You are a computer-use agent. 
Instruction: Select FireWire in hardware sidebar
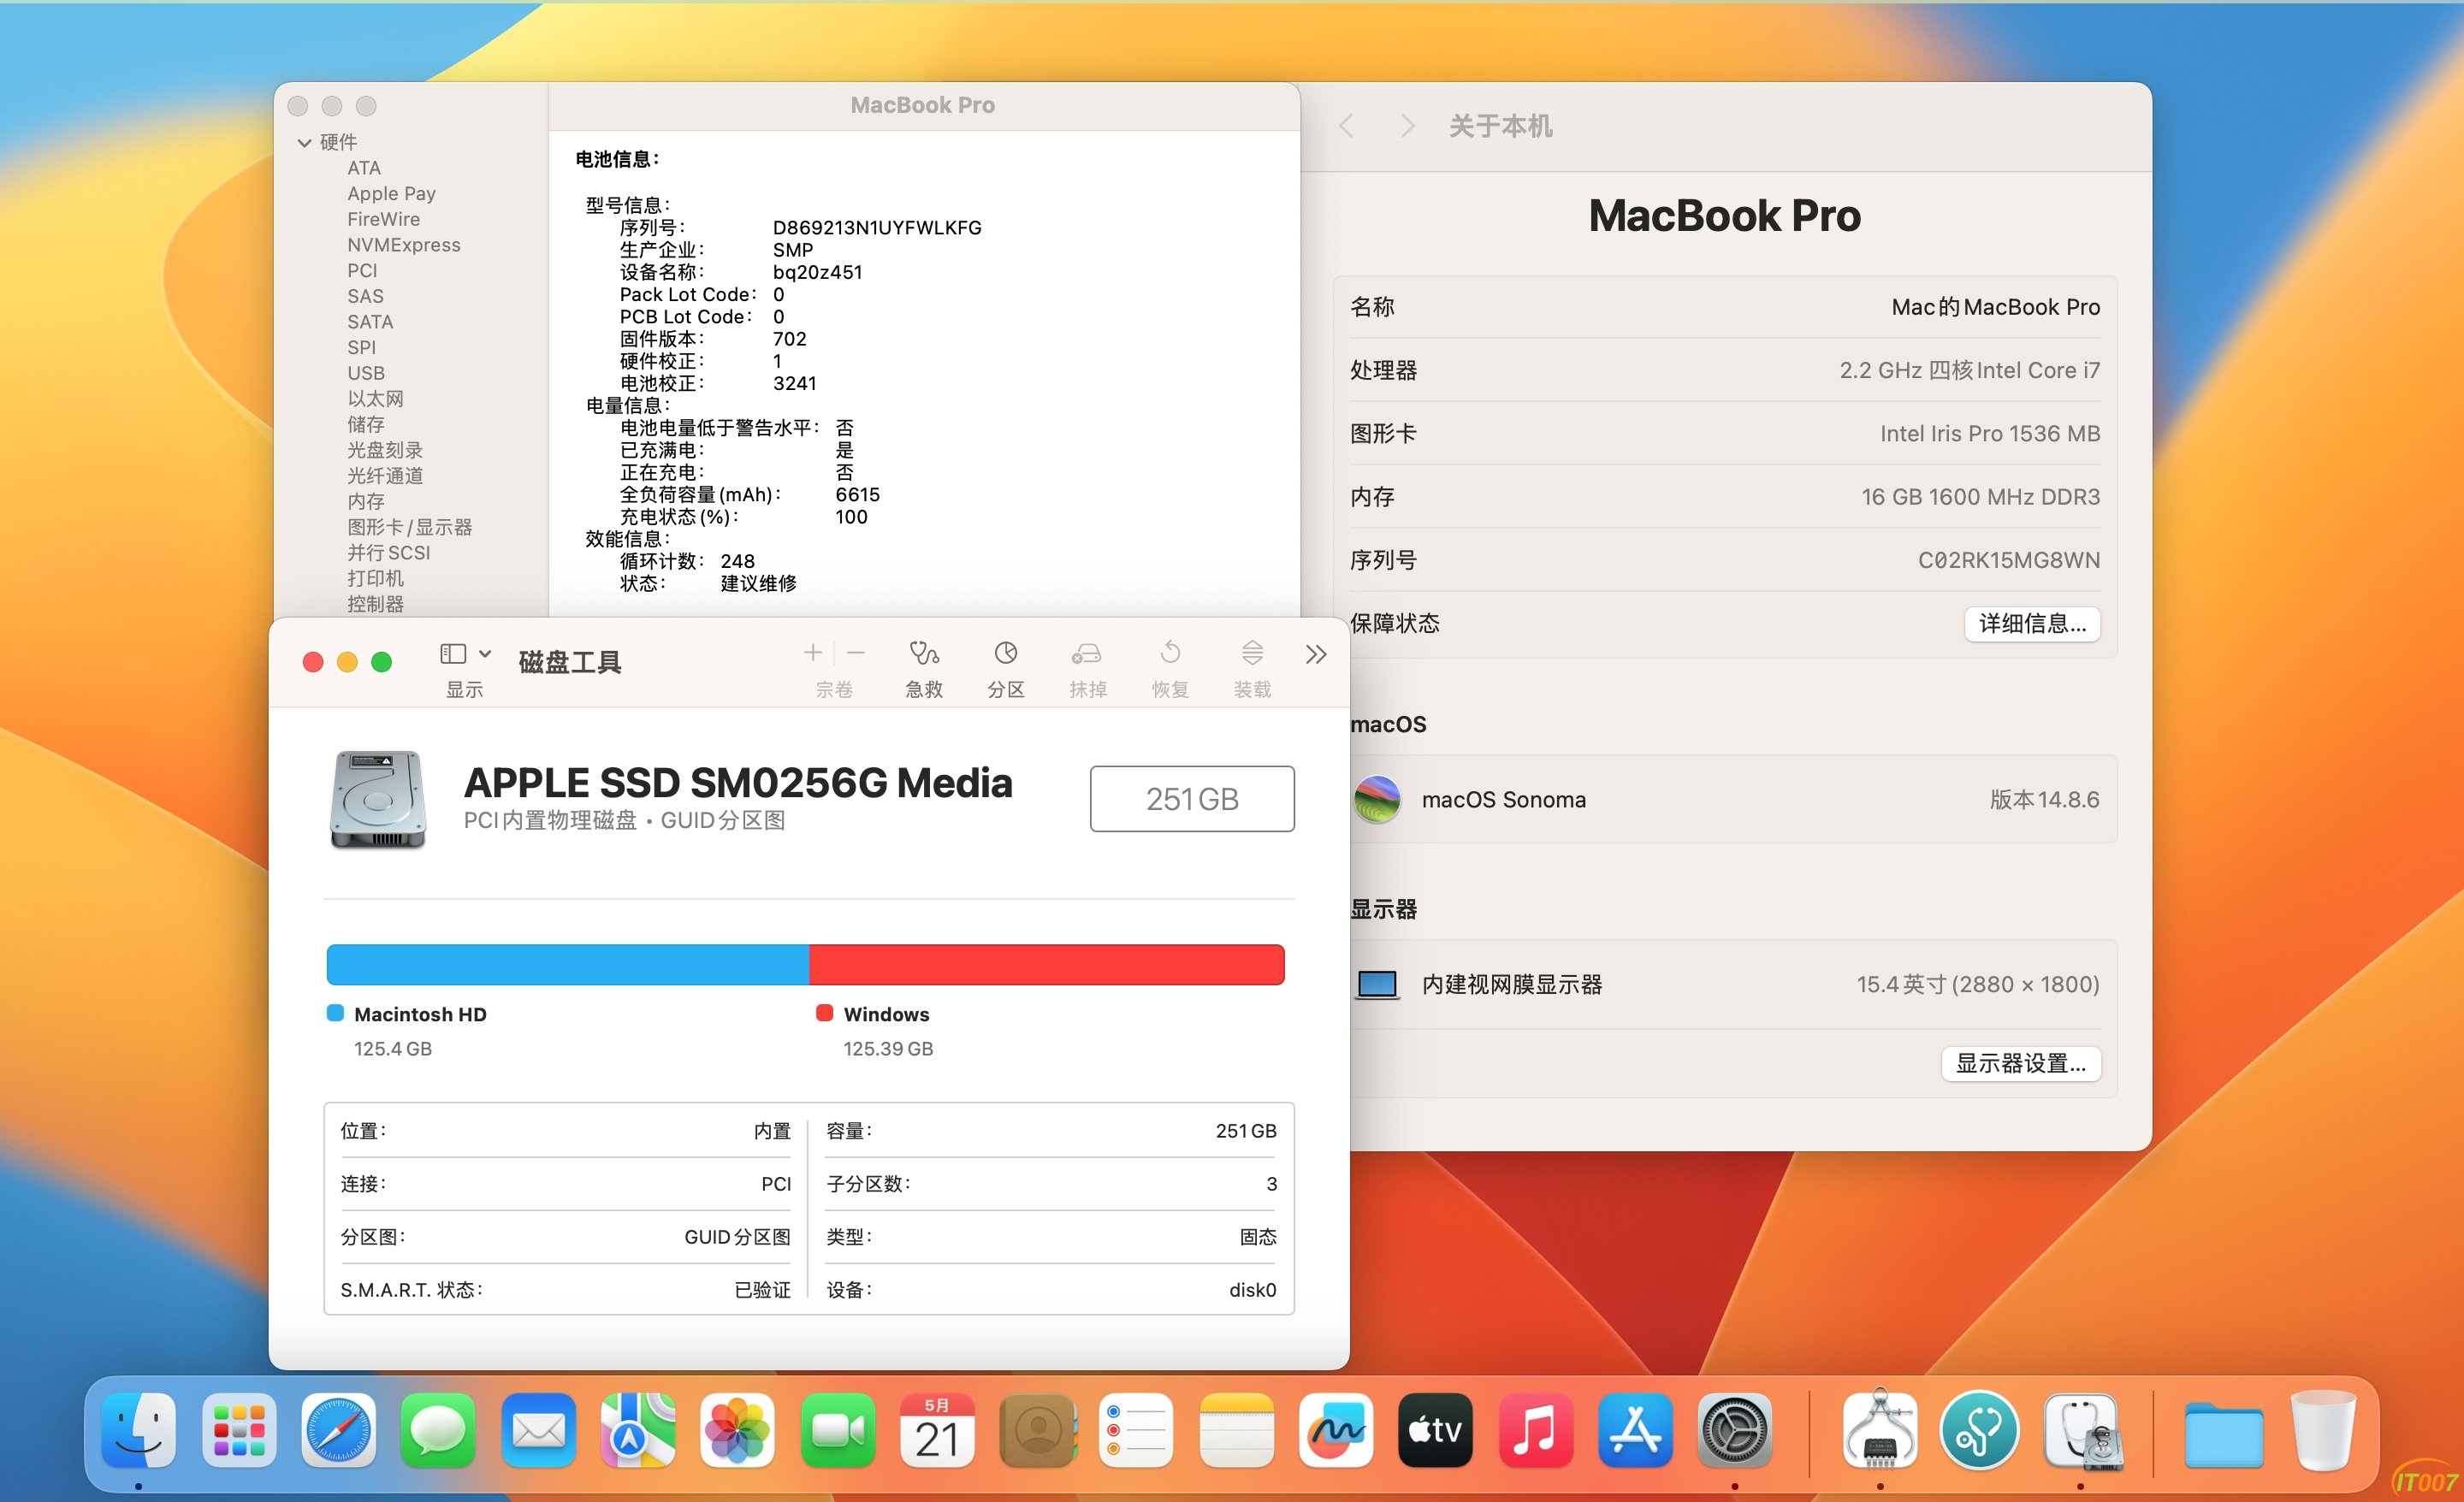pos(383,219)
